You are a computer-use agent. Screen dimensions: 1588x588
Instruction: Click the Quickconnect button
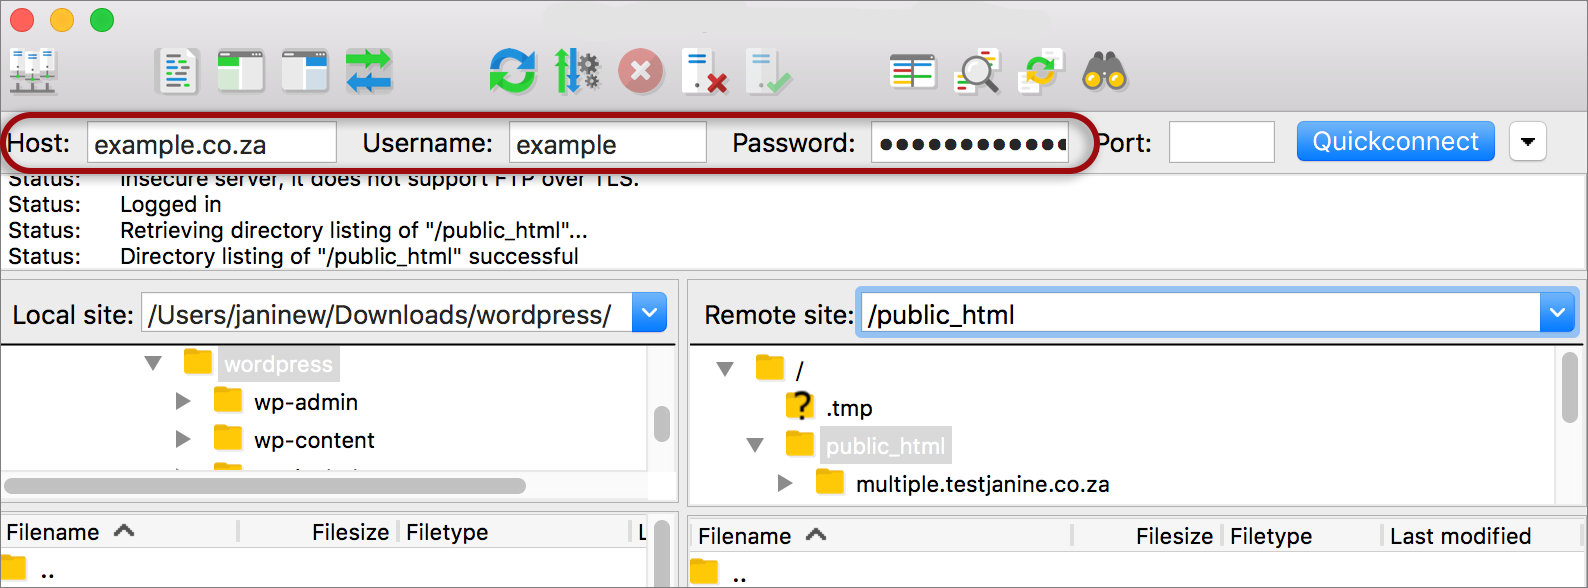1395,142
